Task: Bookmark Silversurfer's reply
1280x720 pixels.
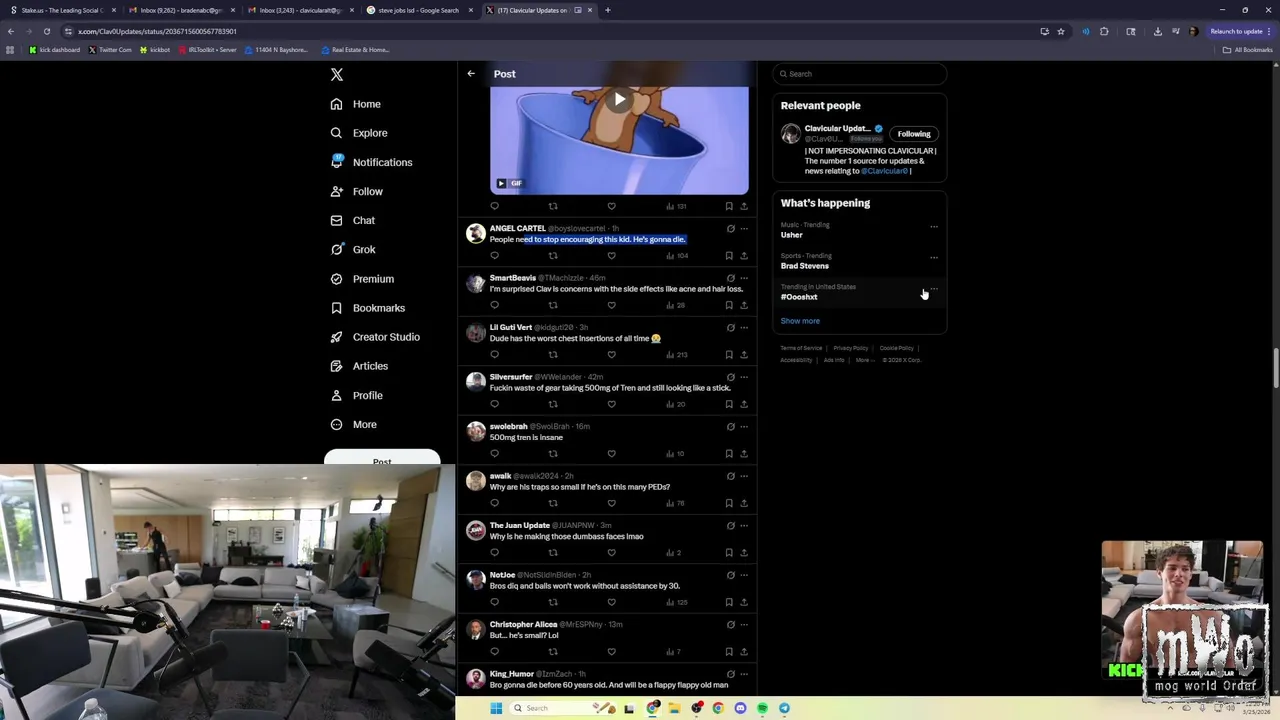Action: [x=729, y=404]
